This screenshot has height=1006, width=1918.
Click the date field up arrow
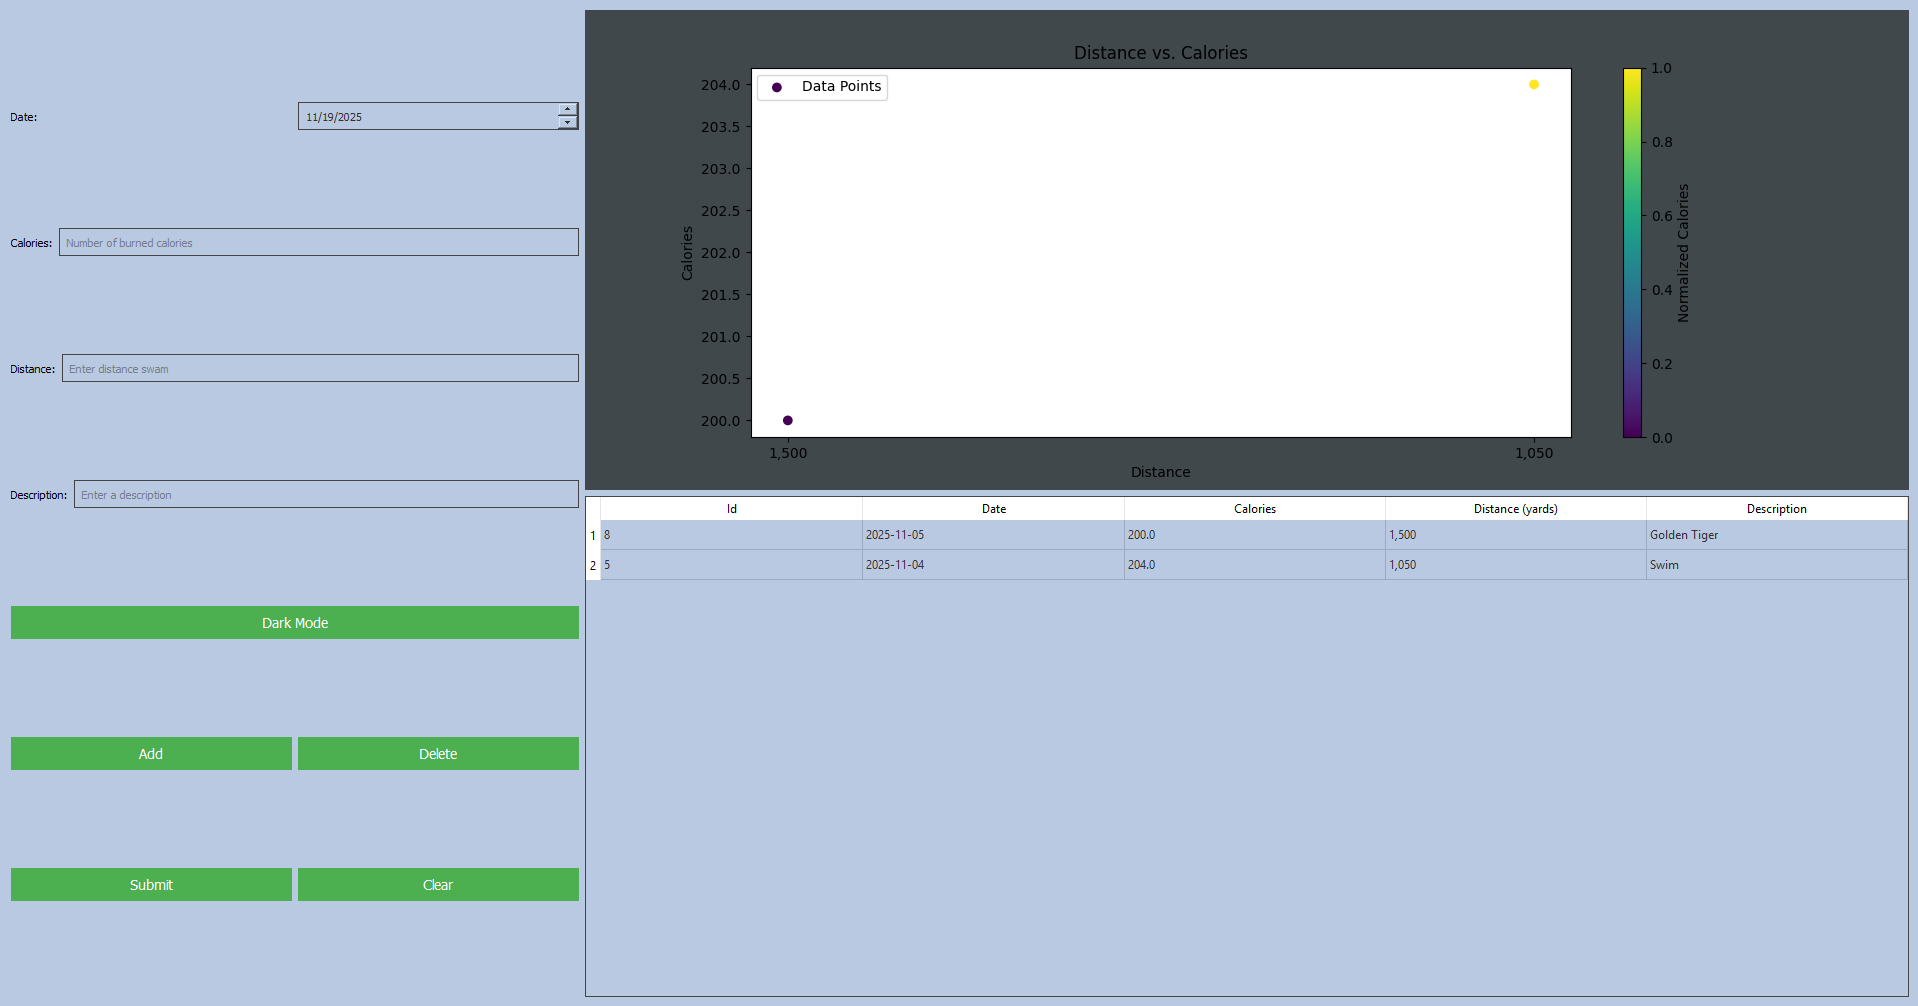567,109
